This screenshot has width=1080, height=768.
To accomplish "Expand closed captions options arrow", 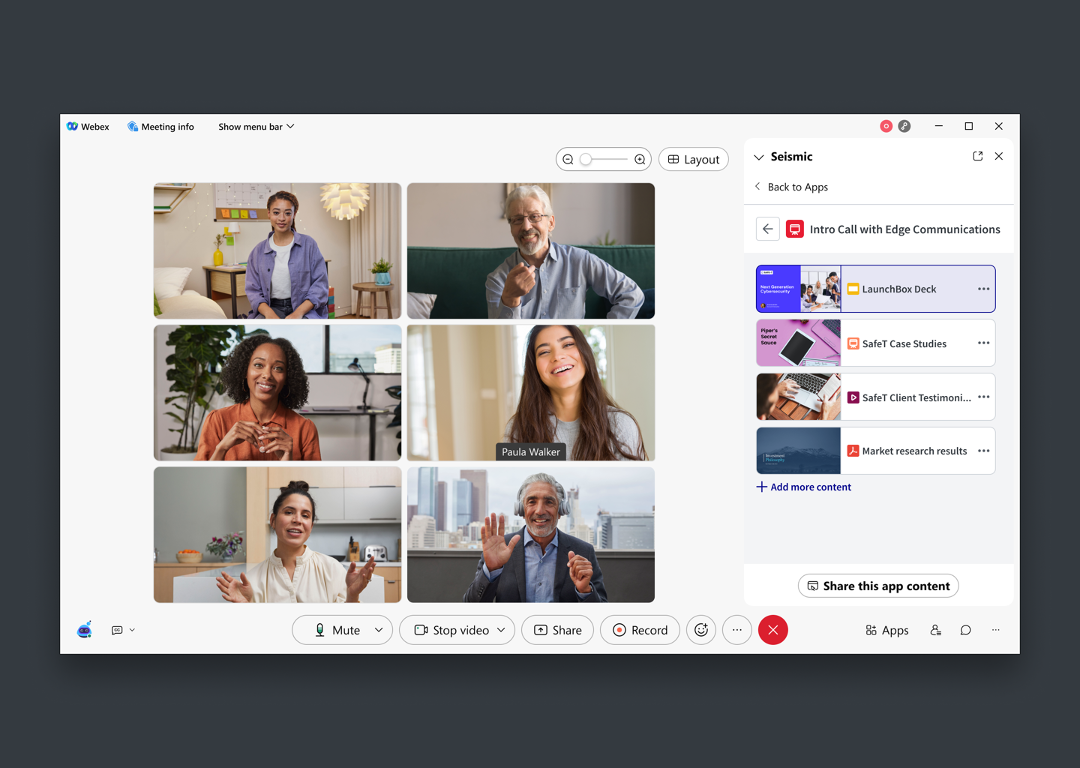I will click(x=132, y=630).
